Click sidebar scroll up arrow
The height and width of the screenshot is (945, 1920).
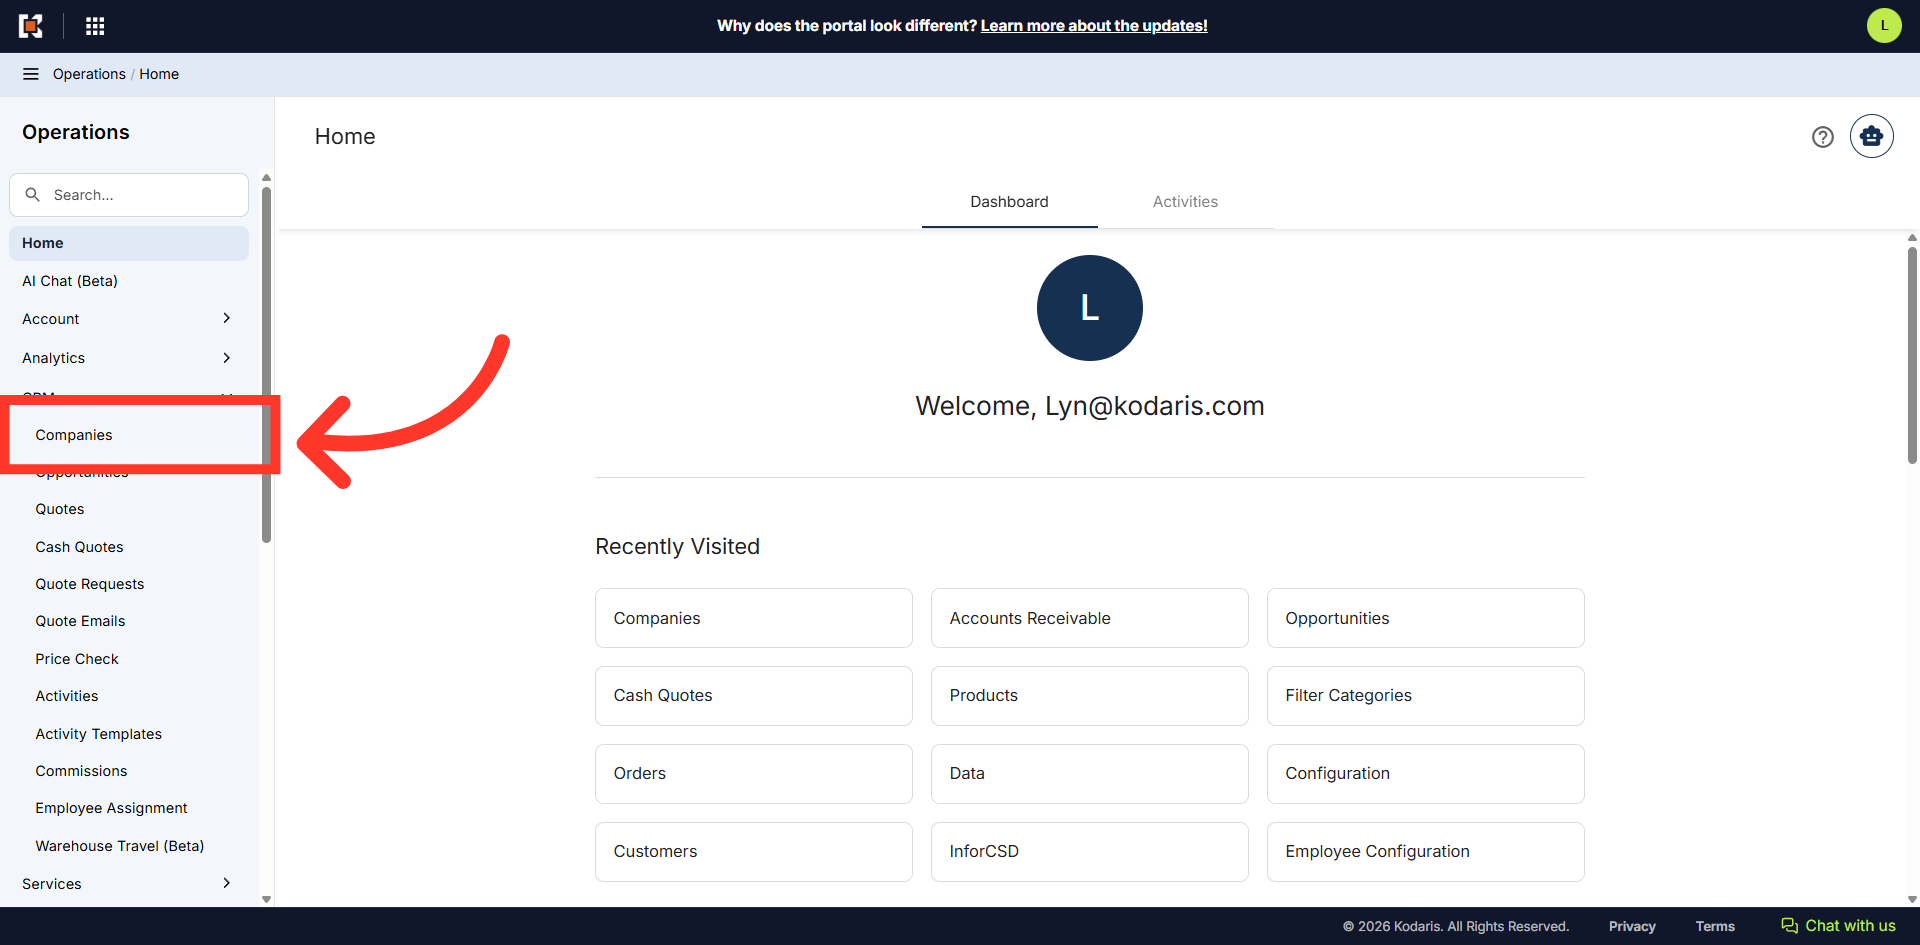tap(266, 178)
